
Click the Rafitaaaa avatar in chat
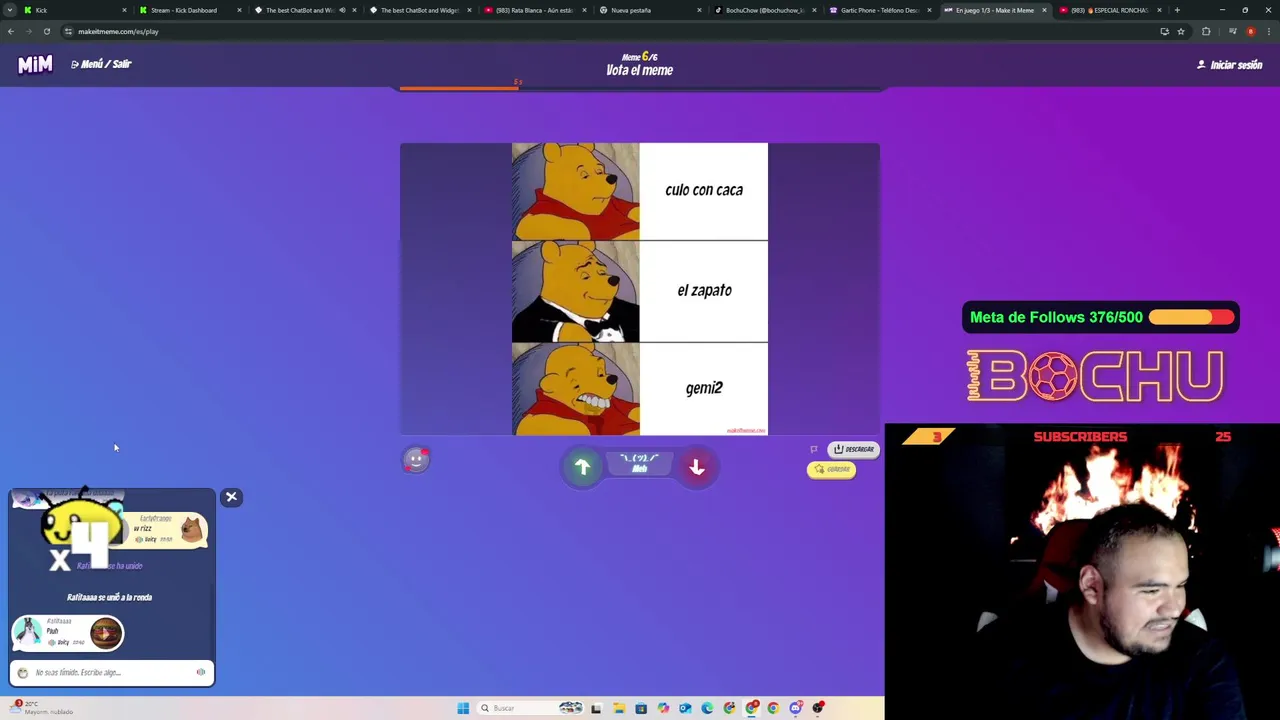tap(28, 631)
